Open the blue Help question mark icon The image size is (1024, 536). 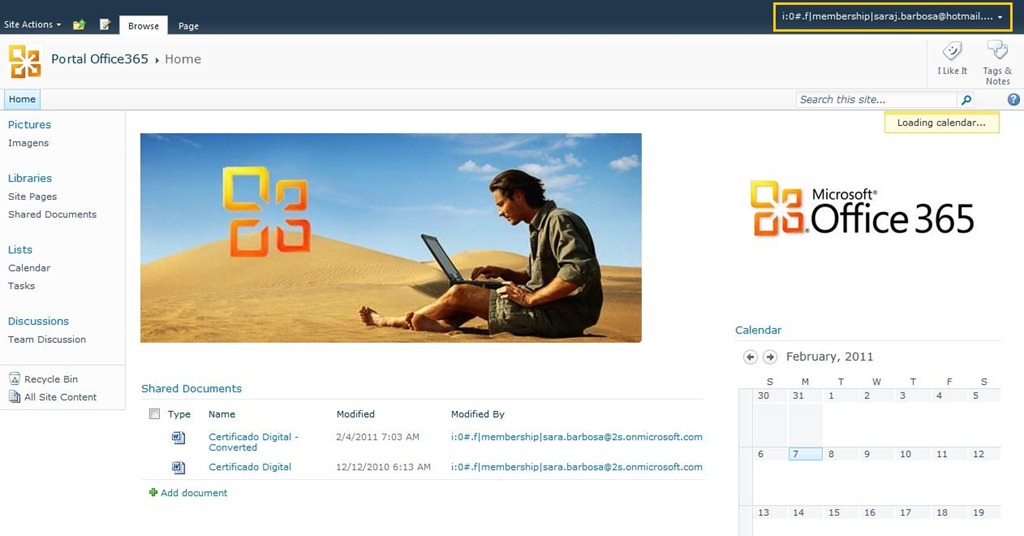tap(1013, 100)
